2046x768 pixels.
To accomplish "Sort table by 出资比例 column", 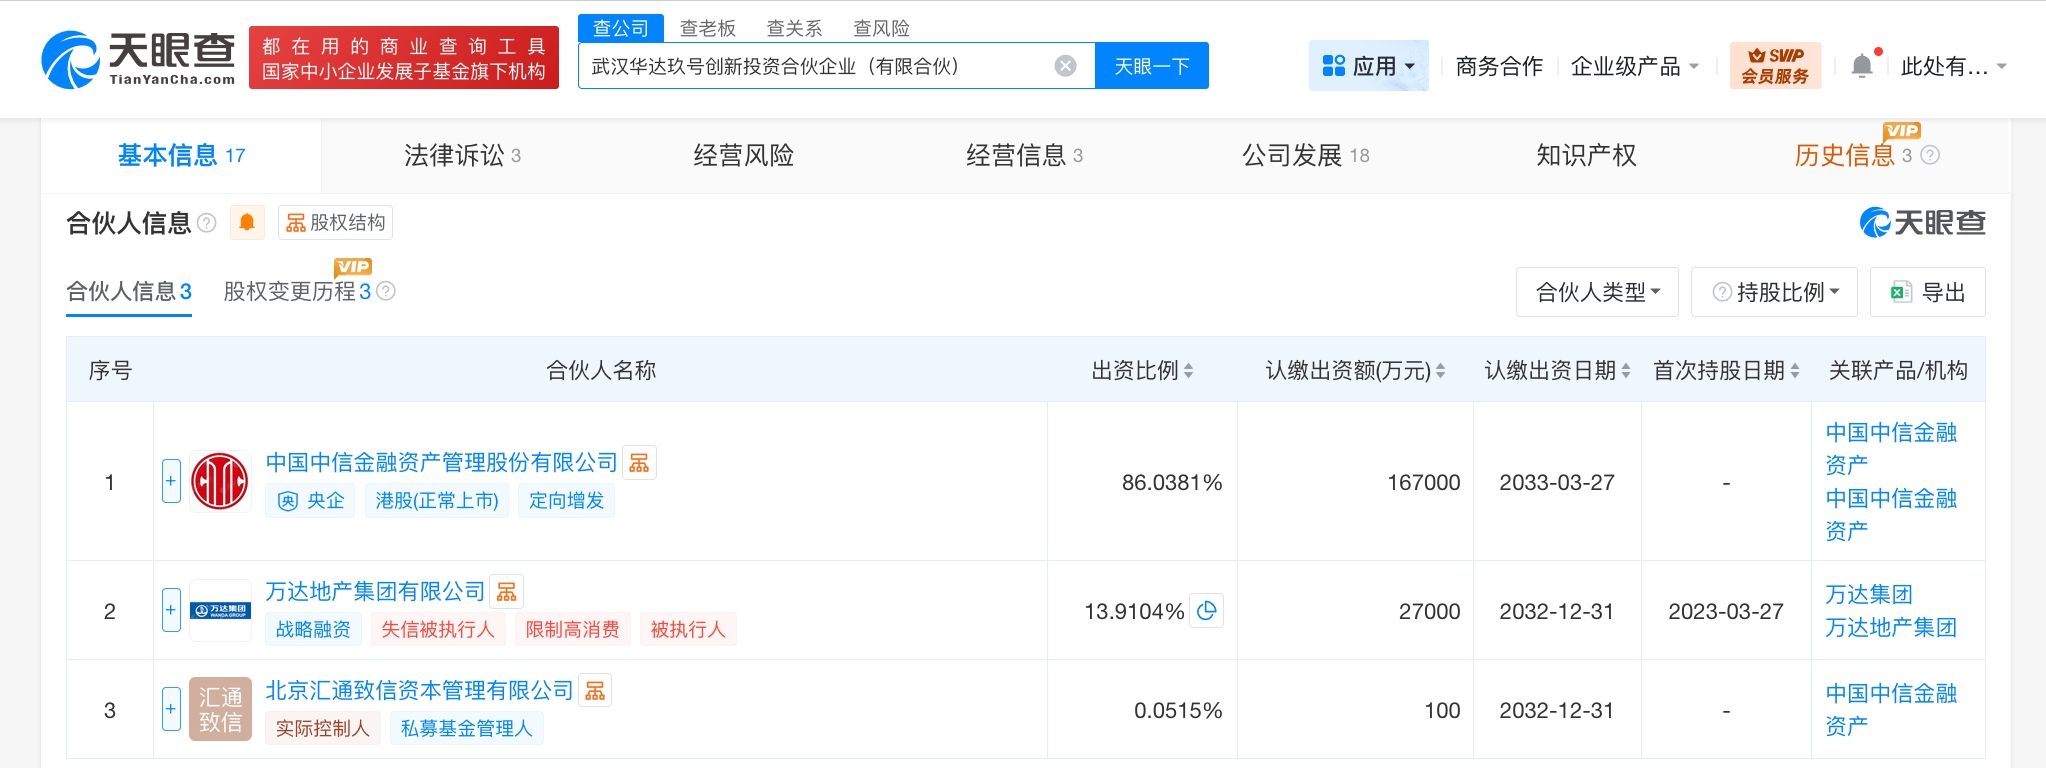I will 1142,371.
